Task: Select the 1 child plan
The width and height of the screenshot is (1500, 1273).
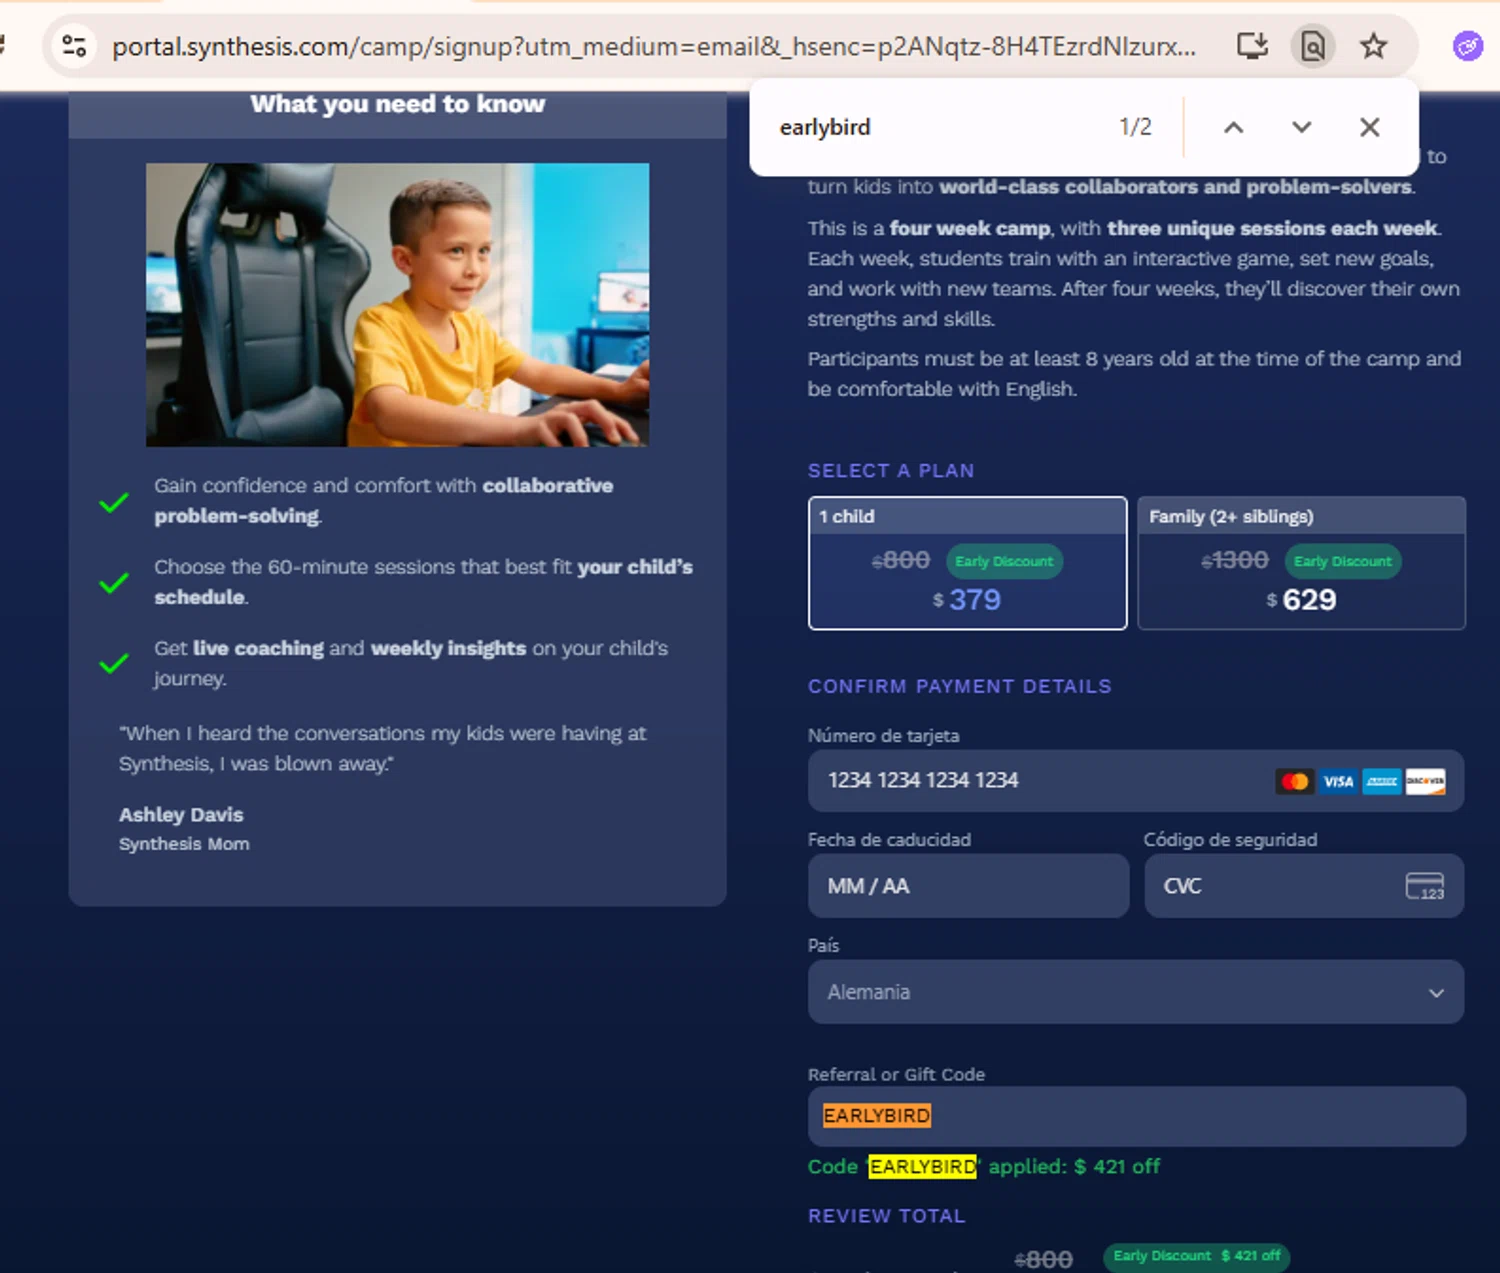Action: tap(967, 563)
